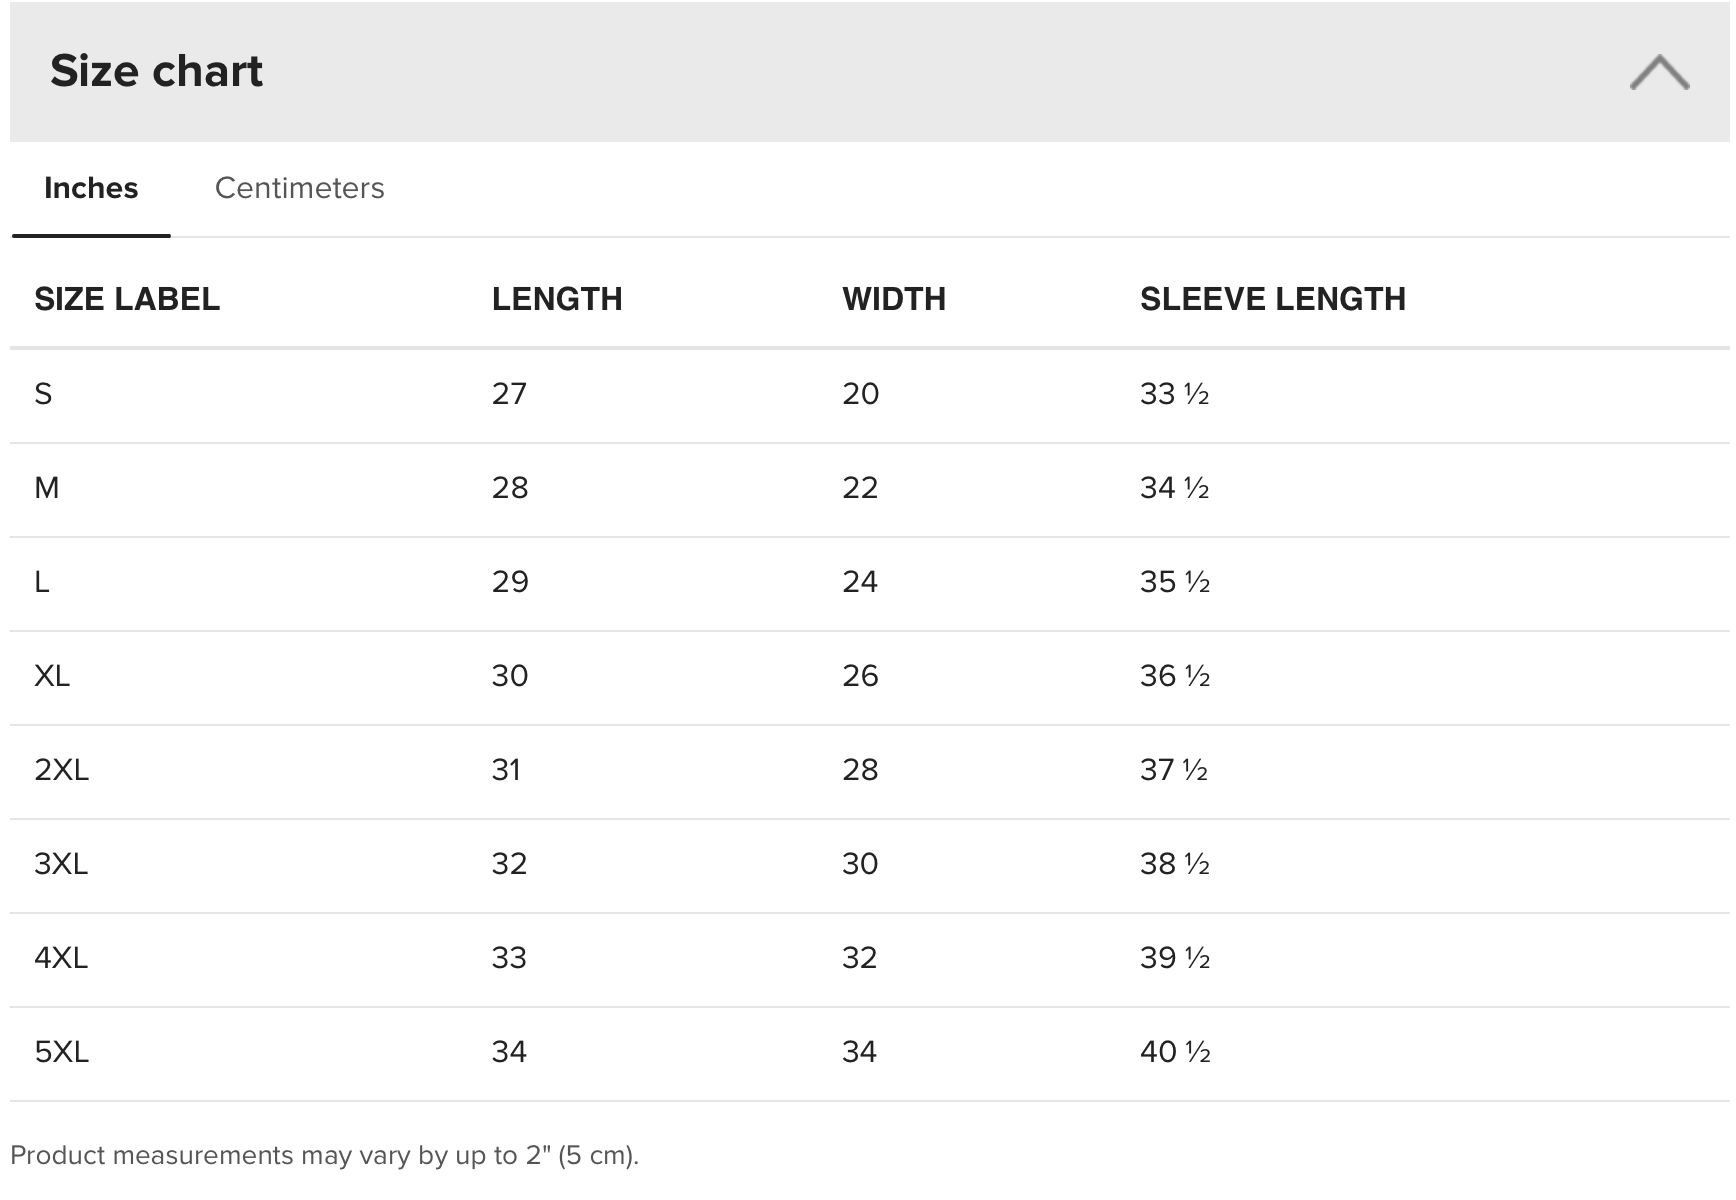Click the width value 26 for XL
The width and height of the screenshot is (1736, 1200).
coord(860,676)
